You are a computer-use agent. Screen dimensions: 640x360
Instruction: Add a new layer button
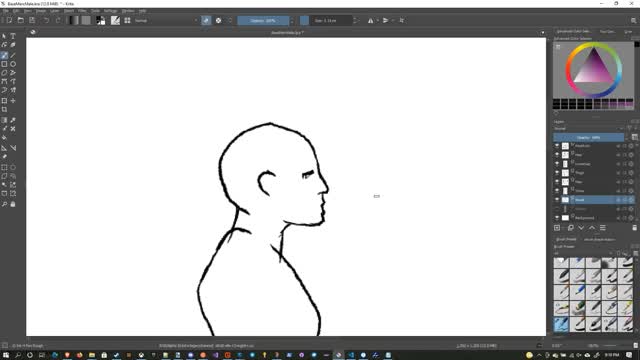tap(557, 228)
